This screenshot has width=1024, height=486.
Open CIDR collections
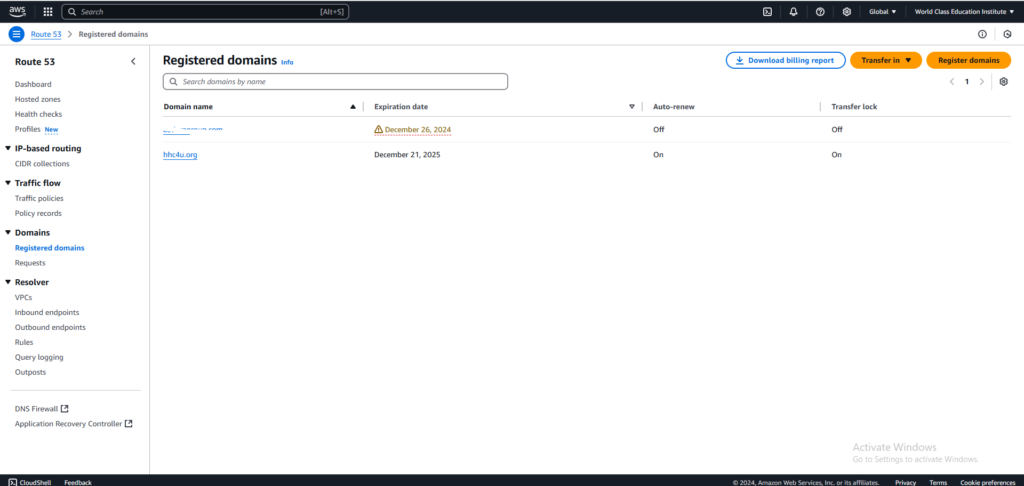click(42, 164)
